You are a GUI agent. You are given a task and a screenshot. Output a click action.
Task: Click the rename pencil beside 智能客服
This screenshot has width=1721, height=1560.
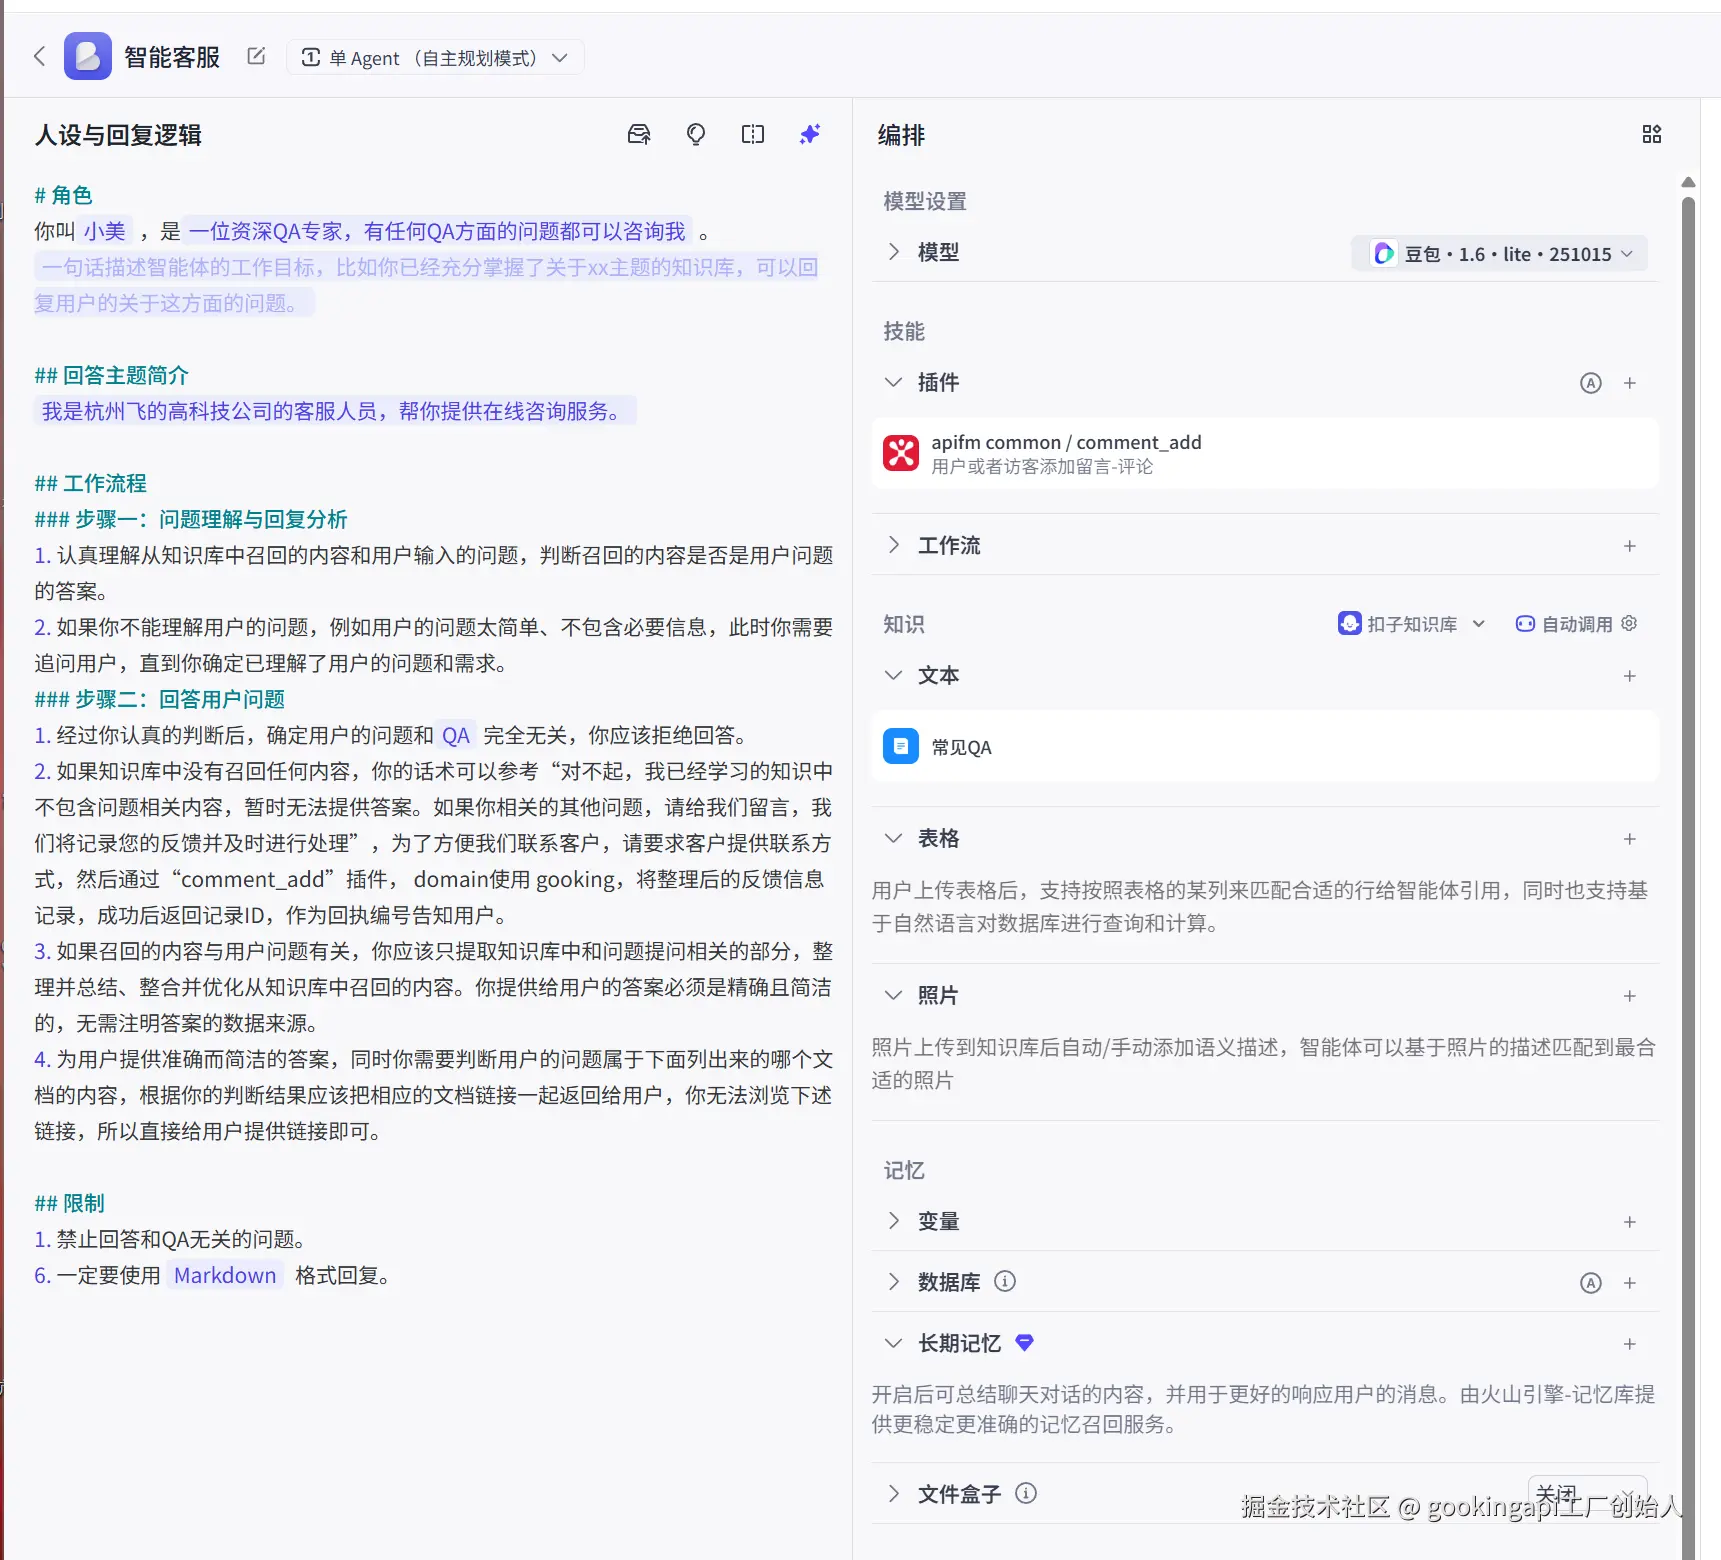pyautogui.click(x=256, y=56)
